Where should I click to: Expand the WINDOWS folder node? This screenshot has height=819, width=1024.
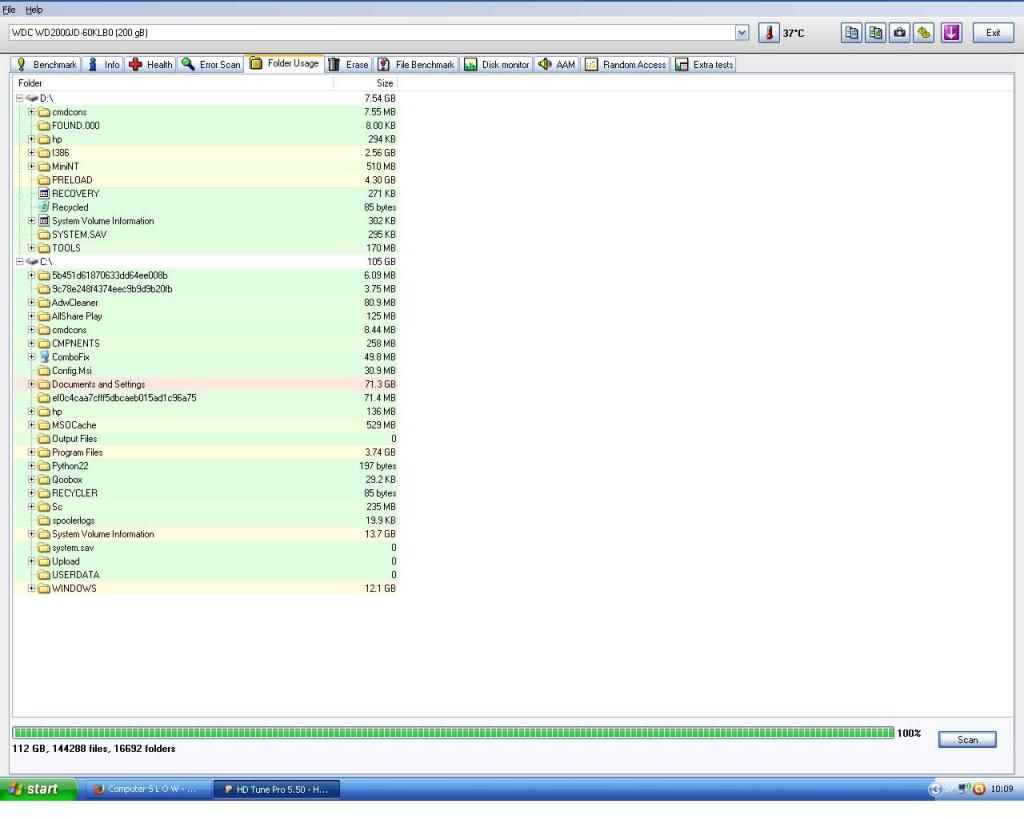coord(32,589)
